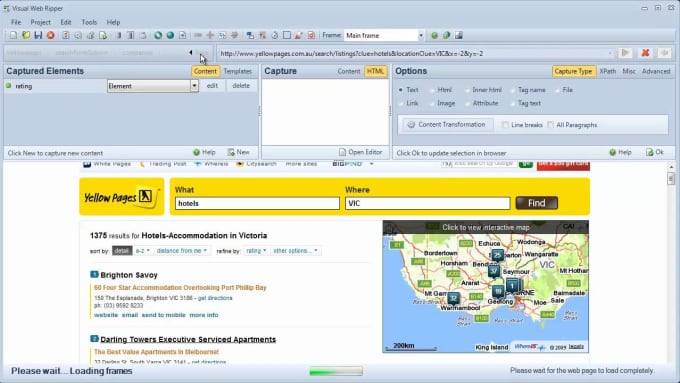Click the delete button for rating element
This screenshot has height=383, width=680.
(241, 86)
